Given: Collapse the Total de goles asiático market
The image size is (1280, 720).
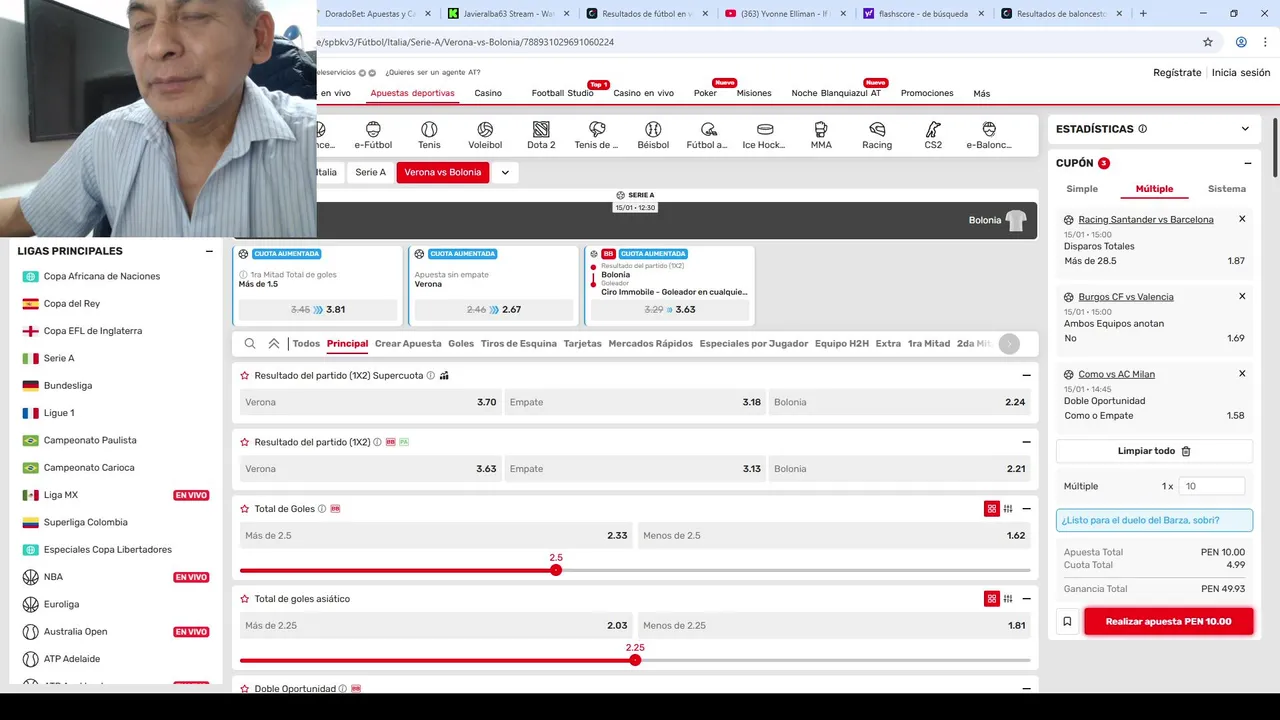Looking at the screenshot, I should pos(1026,599).
